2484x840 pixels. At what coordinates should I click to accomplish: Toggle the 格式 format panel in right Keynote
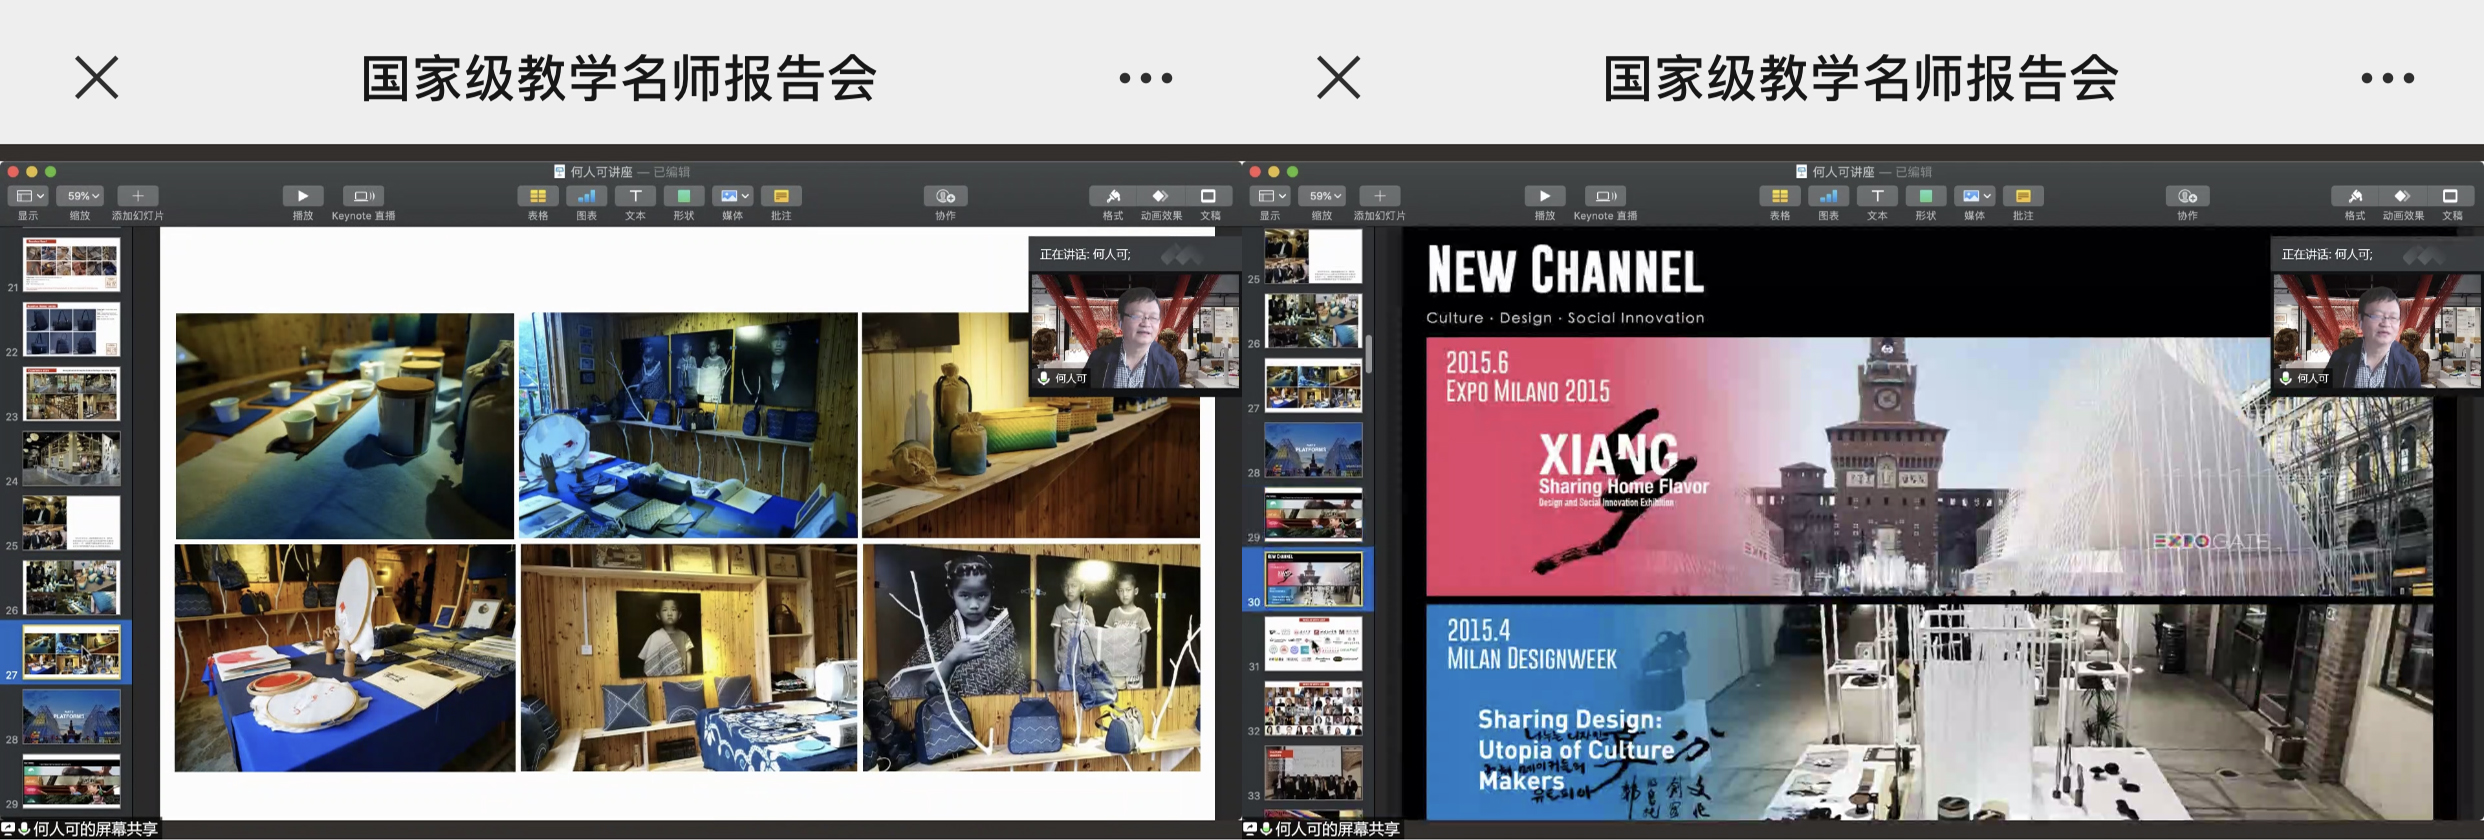(x=2355, y=196)
